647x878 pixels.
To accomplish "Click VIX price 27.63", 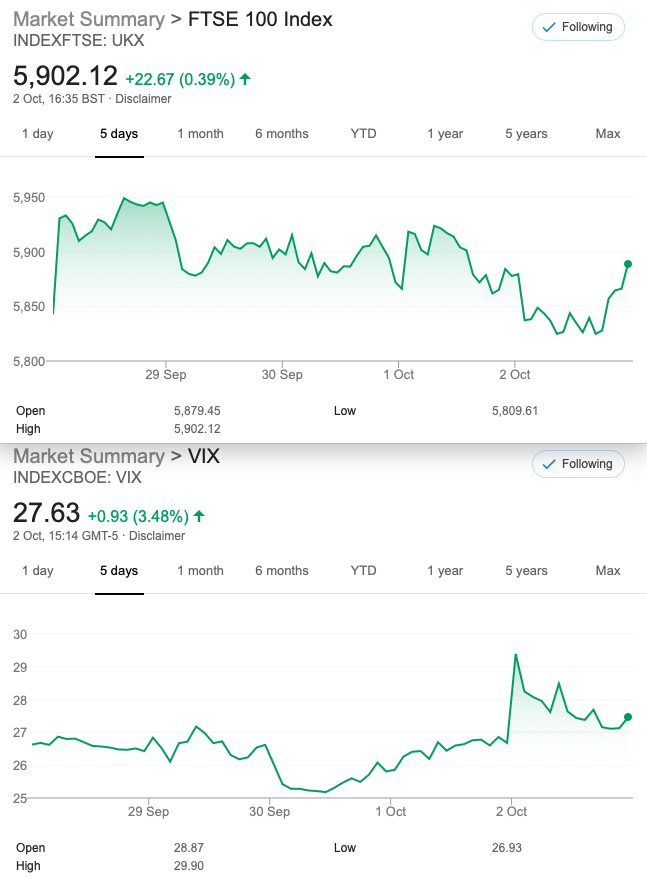I will coord(46,512).
